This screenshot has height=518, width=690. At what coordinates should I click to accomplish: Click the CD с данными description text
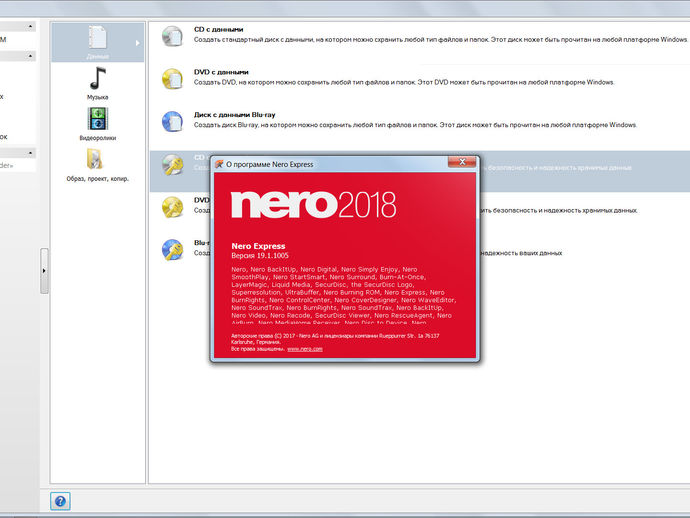click(x=440, y=40)
